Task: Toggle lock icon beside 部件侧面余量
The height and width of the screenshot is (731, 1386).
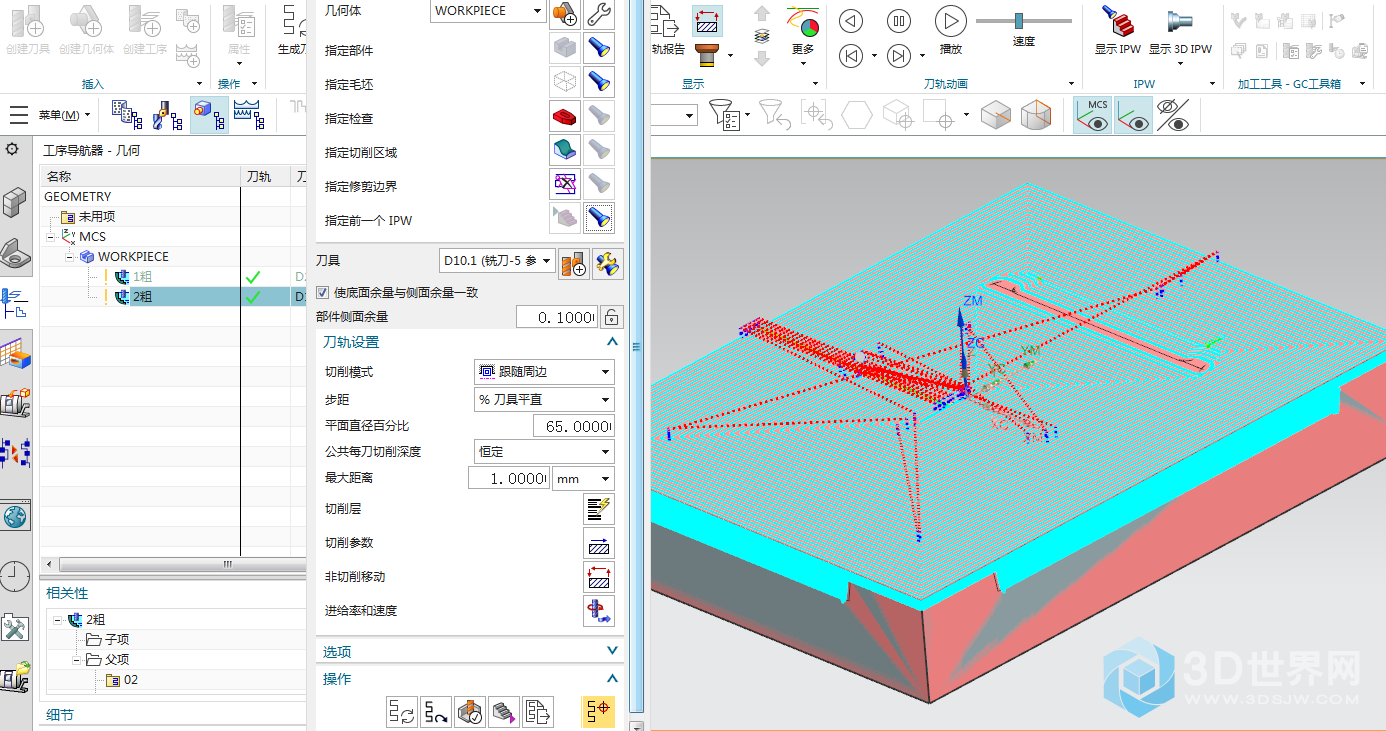Action: (x=611, y=318)
